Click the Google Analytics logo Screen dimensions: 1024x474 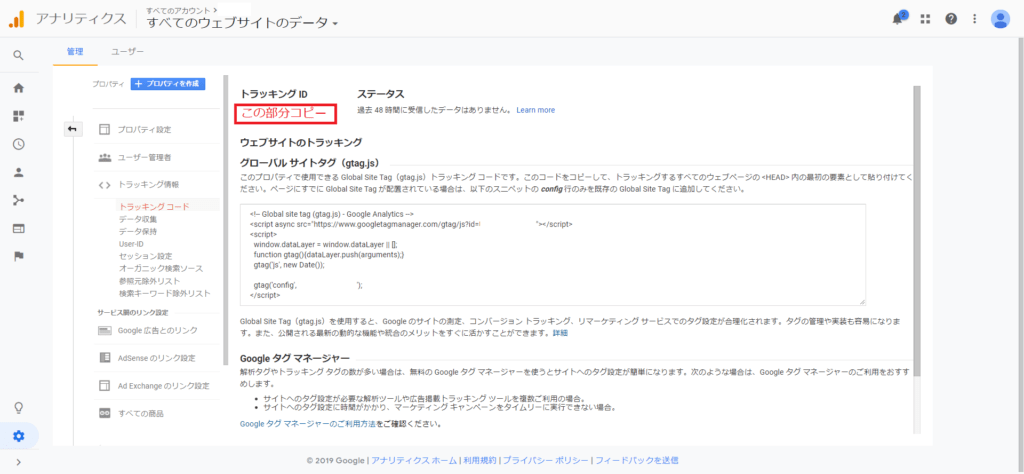16,19
